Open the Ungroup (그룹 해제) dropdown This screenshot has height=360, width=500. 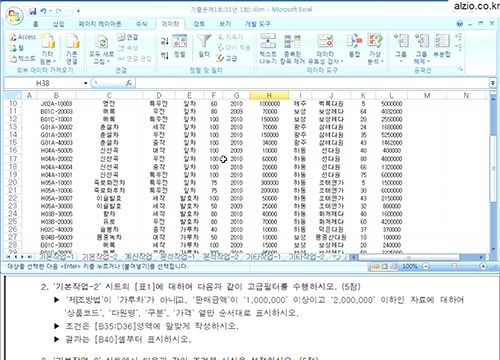421,49
